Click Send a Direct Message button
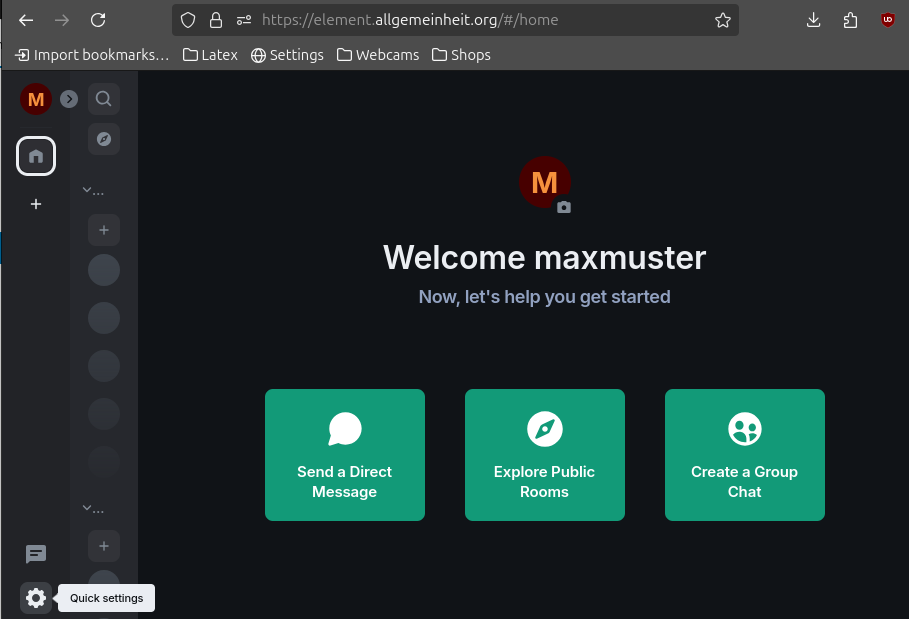The width and height of the screenshot is (909, 619). pyautogui.click(x=344, y=455)
